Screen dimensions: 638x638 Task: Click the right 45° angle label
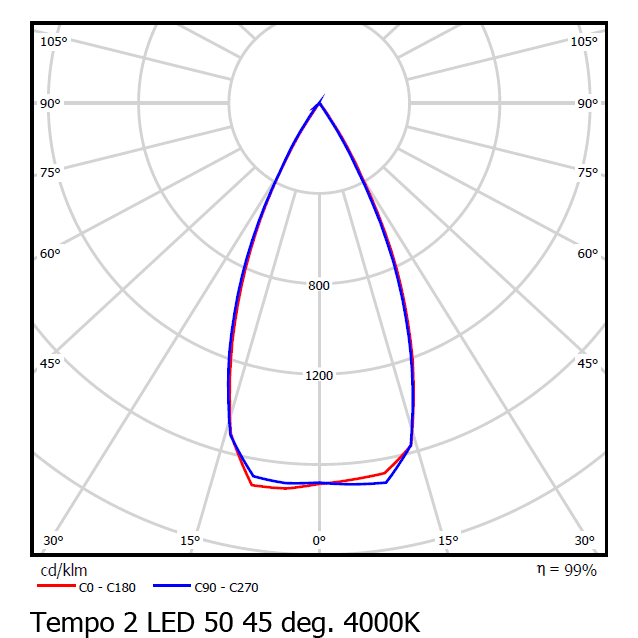(x=587, y=363)
